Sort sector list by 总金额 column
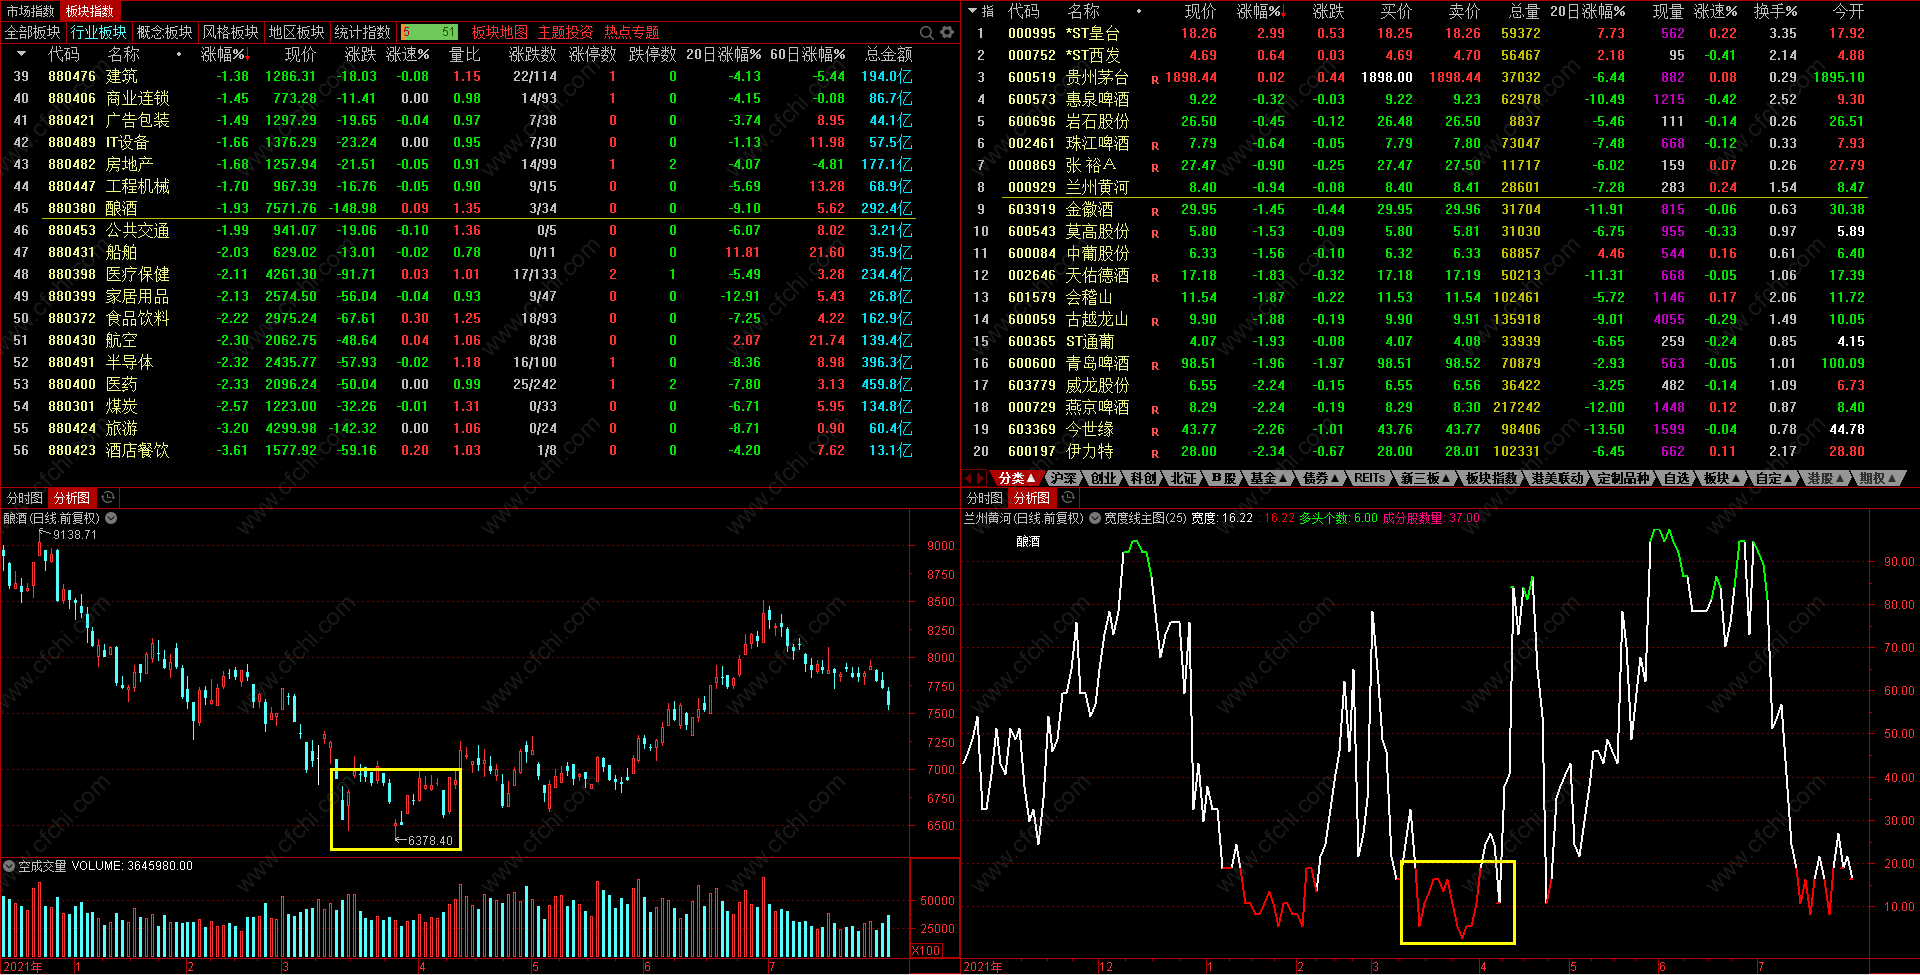Viewport: 1920px width, 975px height. pos(888,54)
